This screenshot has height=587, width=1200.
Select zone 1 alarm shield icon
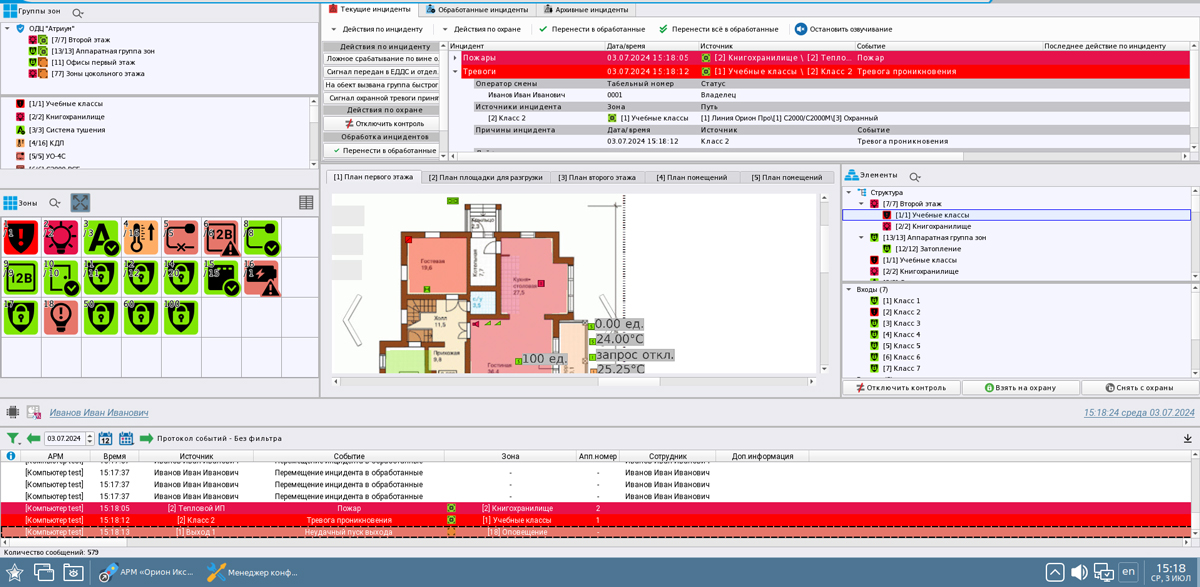pos(20,237)
